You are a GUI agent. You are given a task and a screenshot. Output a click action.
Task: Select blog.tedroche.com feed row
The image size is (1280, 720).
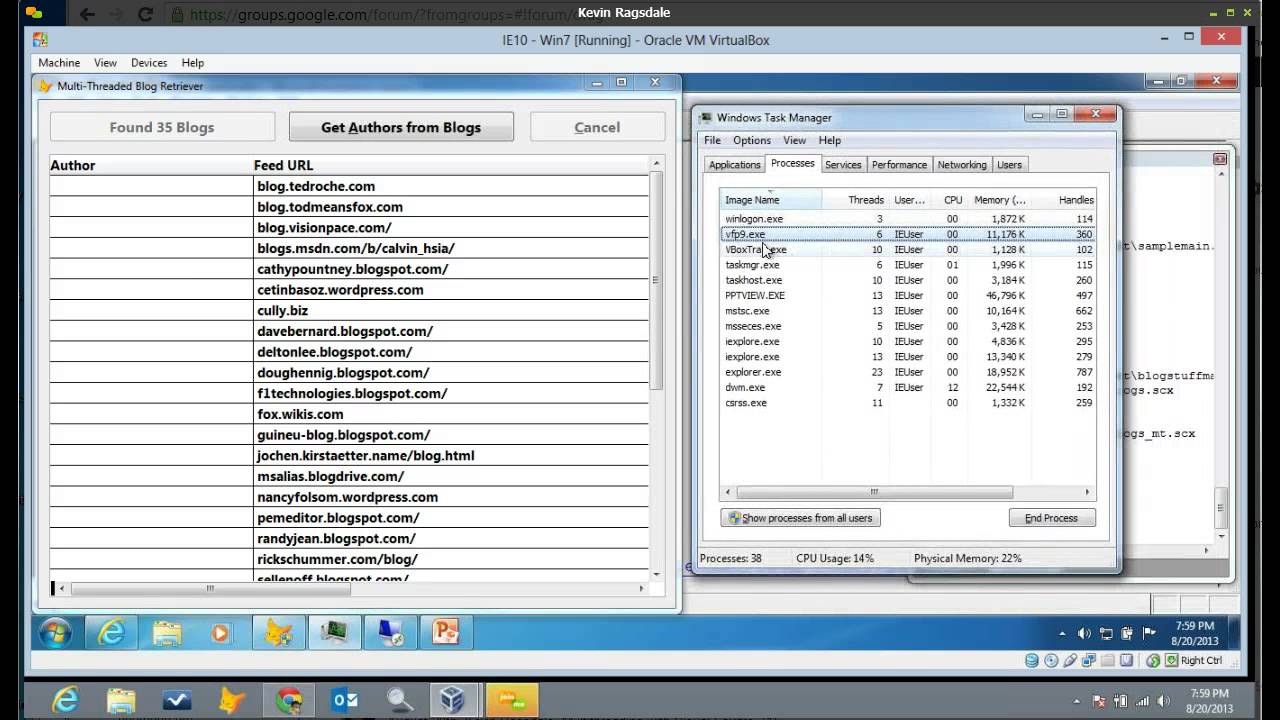[349, 186]
